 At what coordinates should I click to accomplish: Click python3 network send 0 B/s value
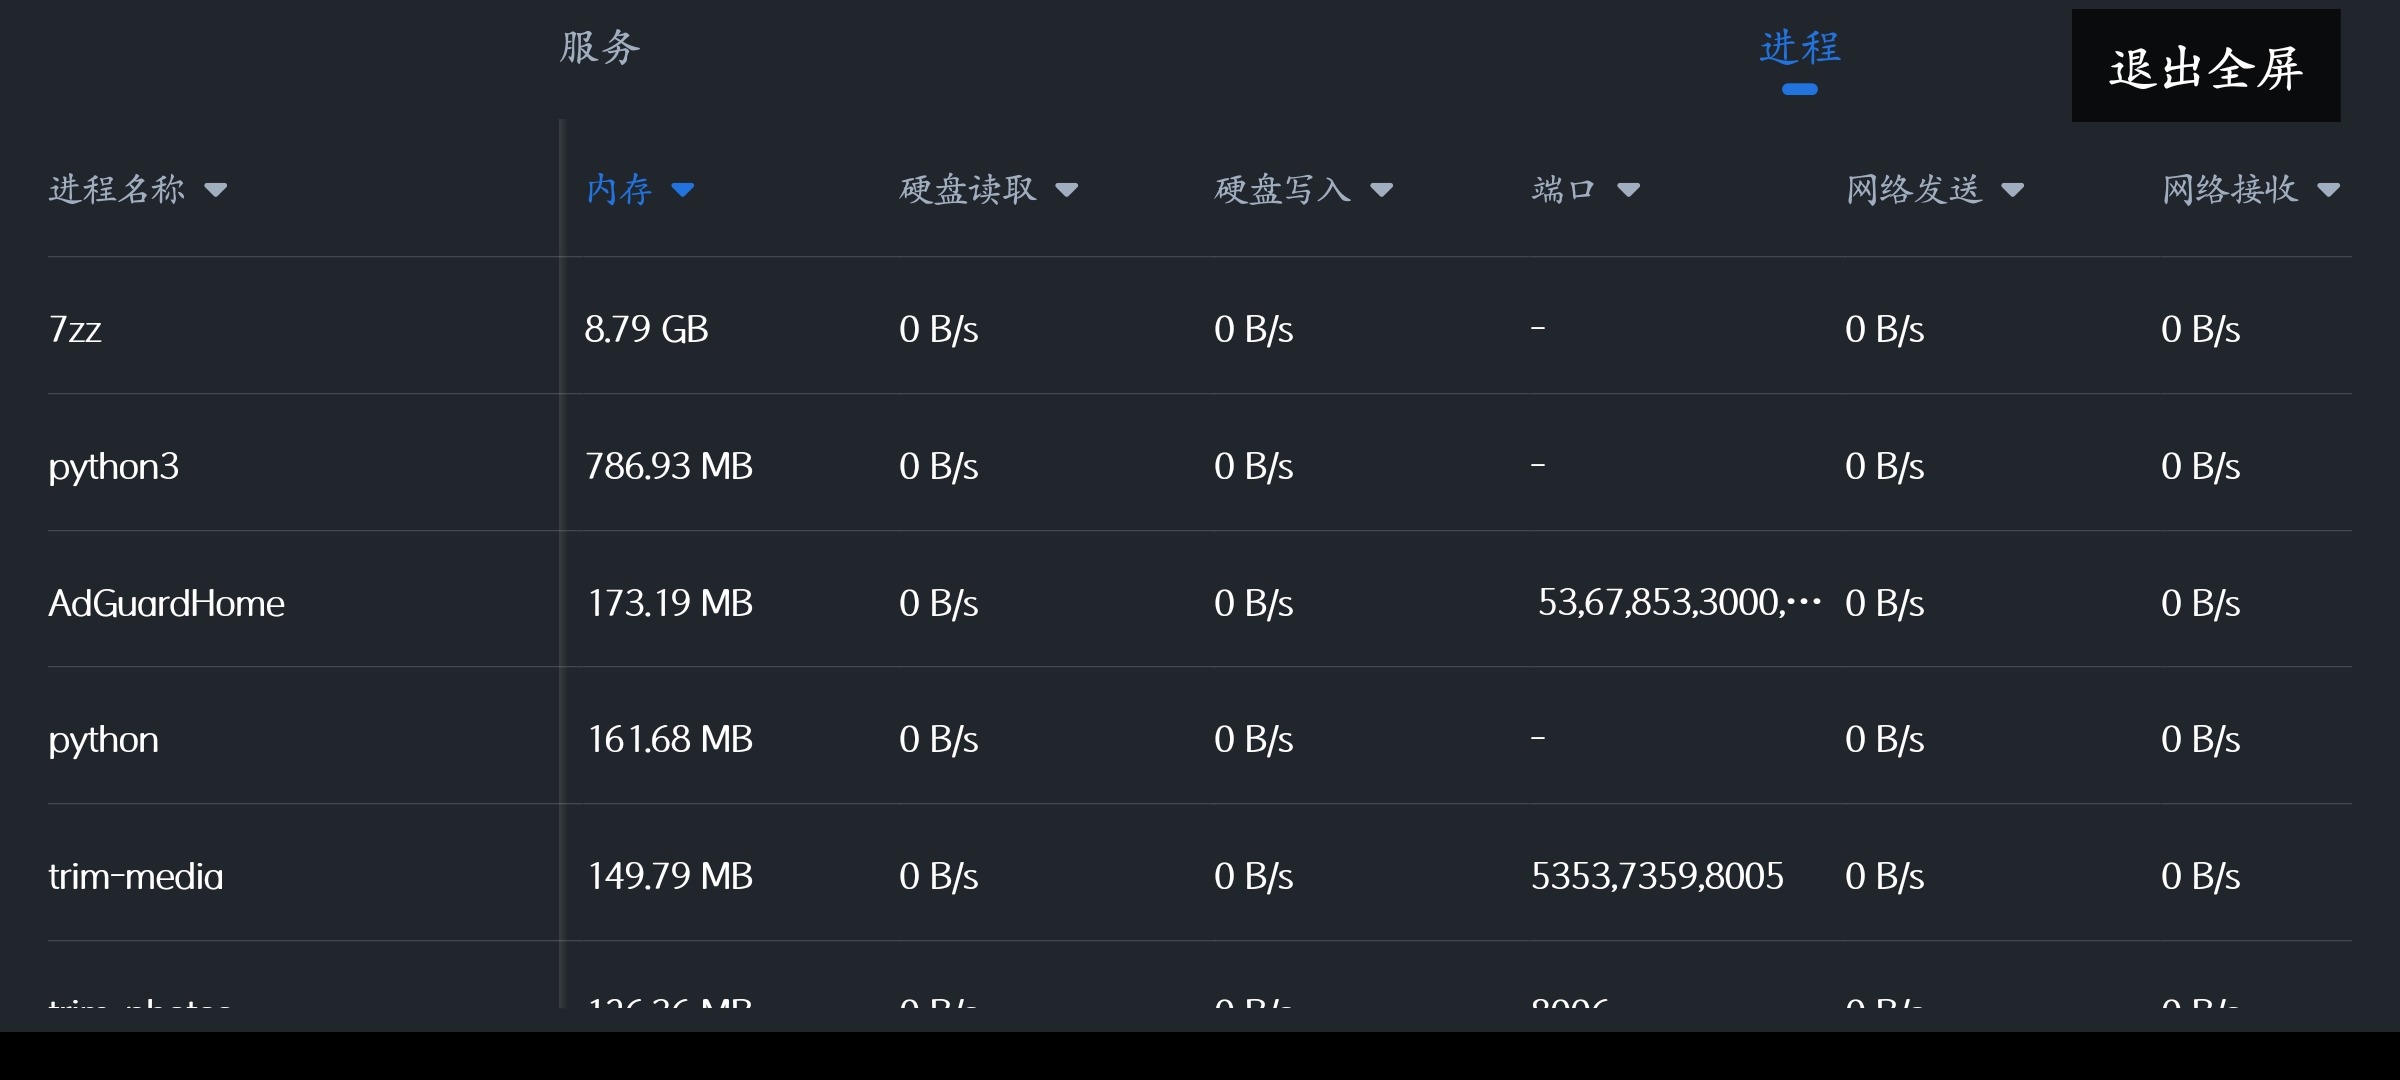pyautogui.click(x=1884, y=466)
